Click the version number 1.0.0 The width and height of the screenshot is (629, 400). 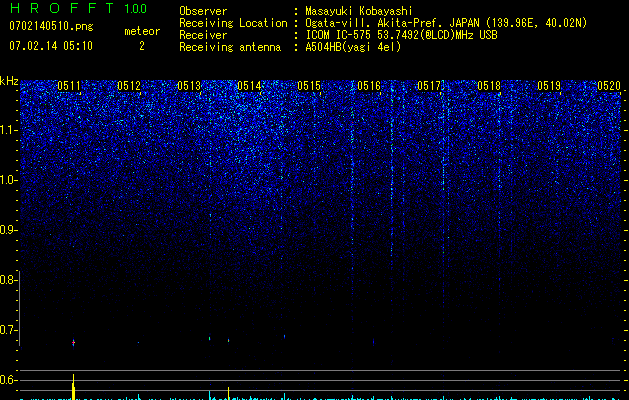tap(135, 9)
